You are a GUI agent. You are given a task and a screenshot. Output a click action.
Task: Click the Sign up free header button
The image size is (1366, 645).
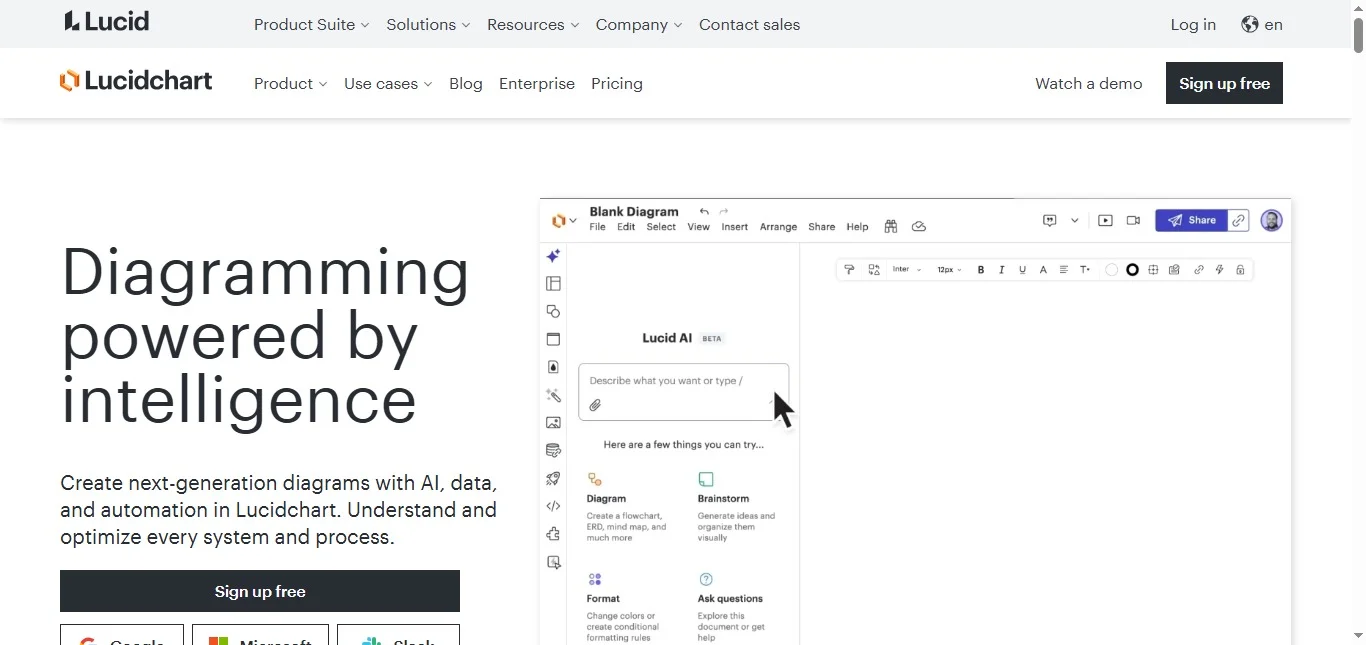point(1224,83)
